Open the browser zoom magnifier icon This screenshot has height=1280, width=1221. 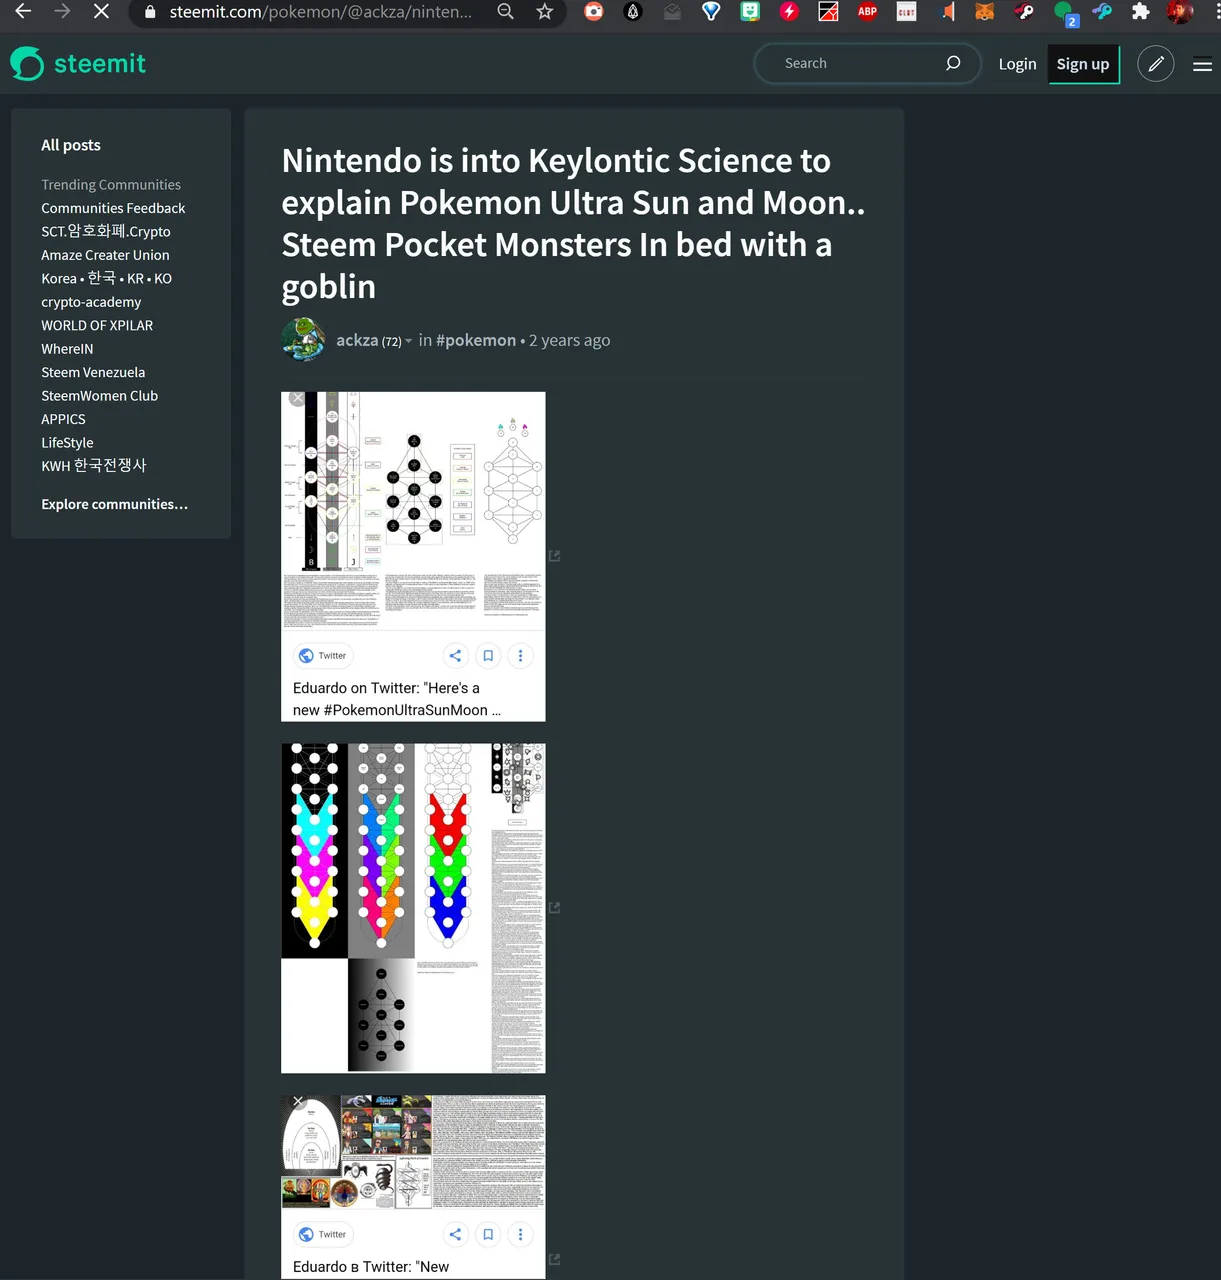pos(506,12)
